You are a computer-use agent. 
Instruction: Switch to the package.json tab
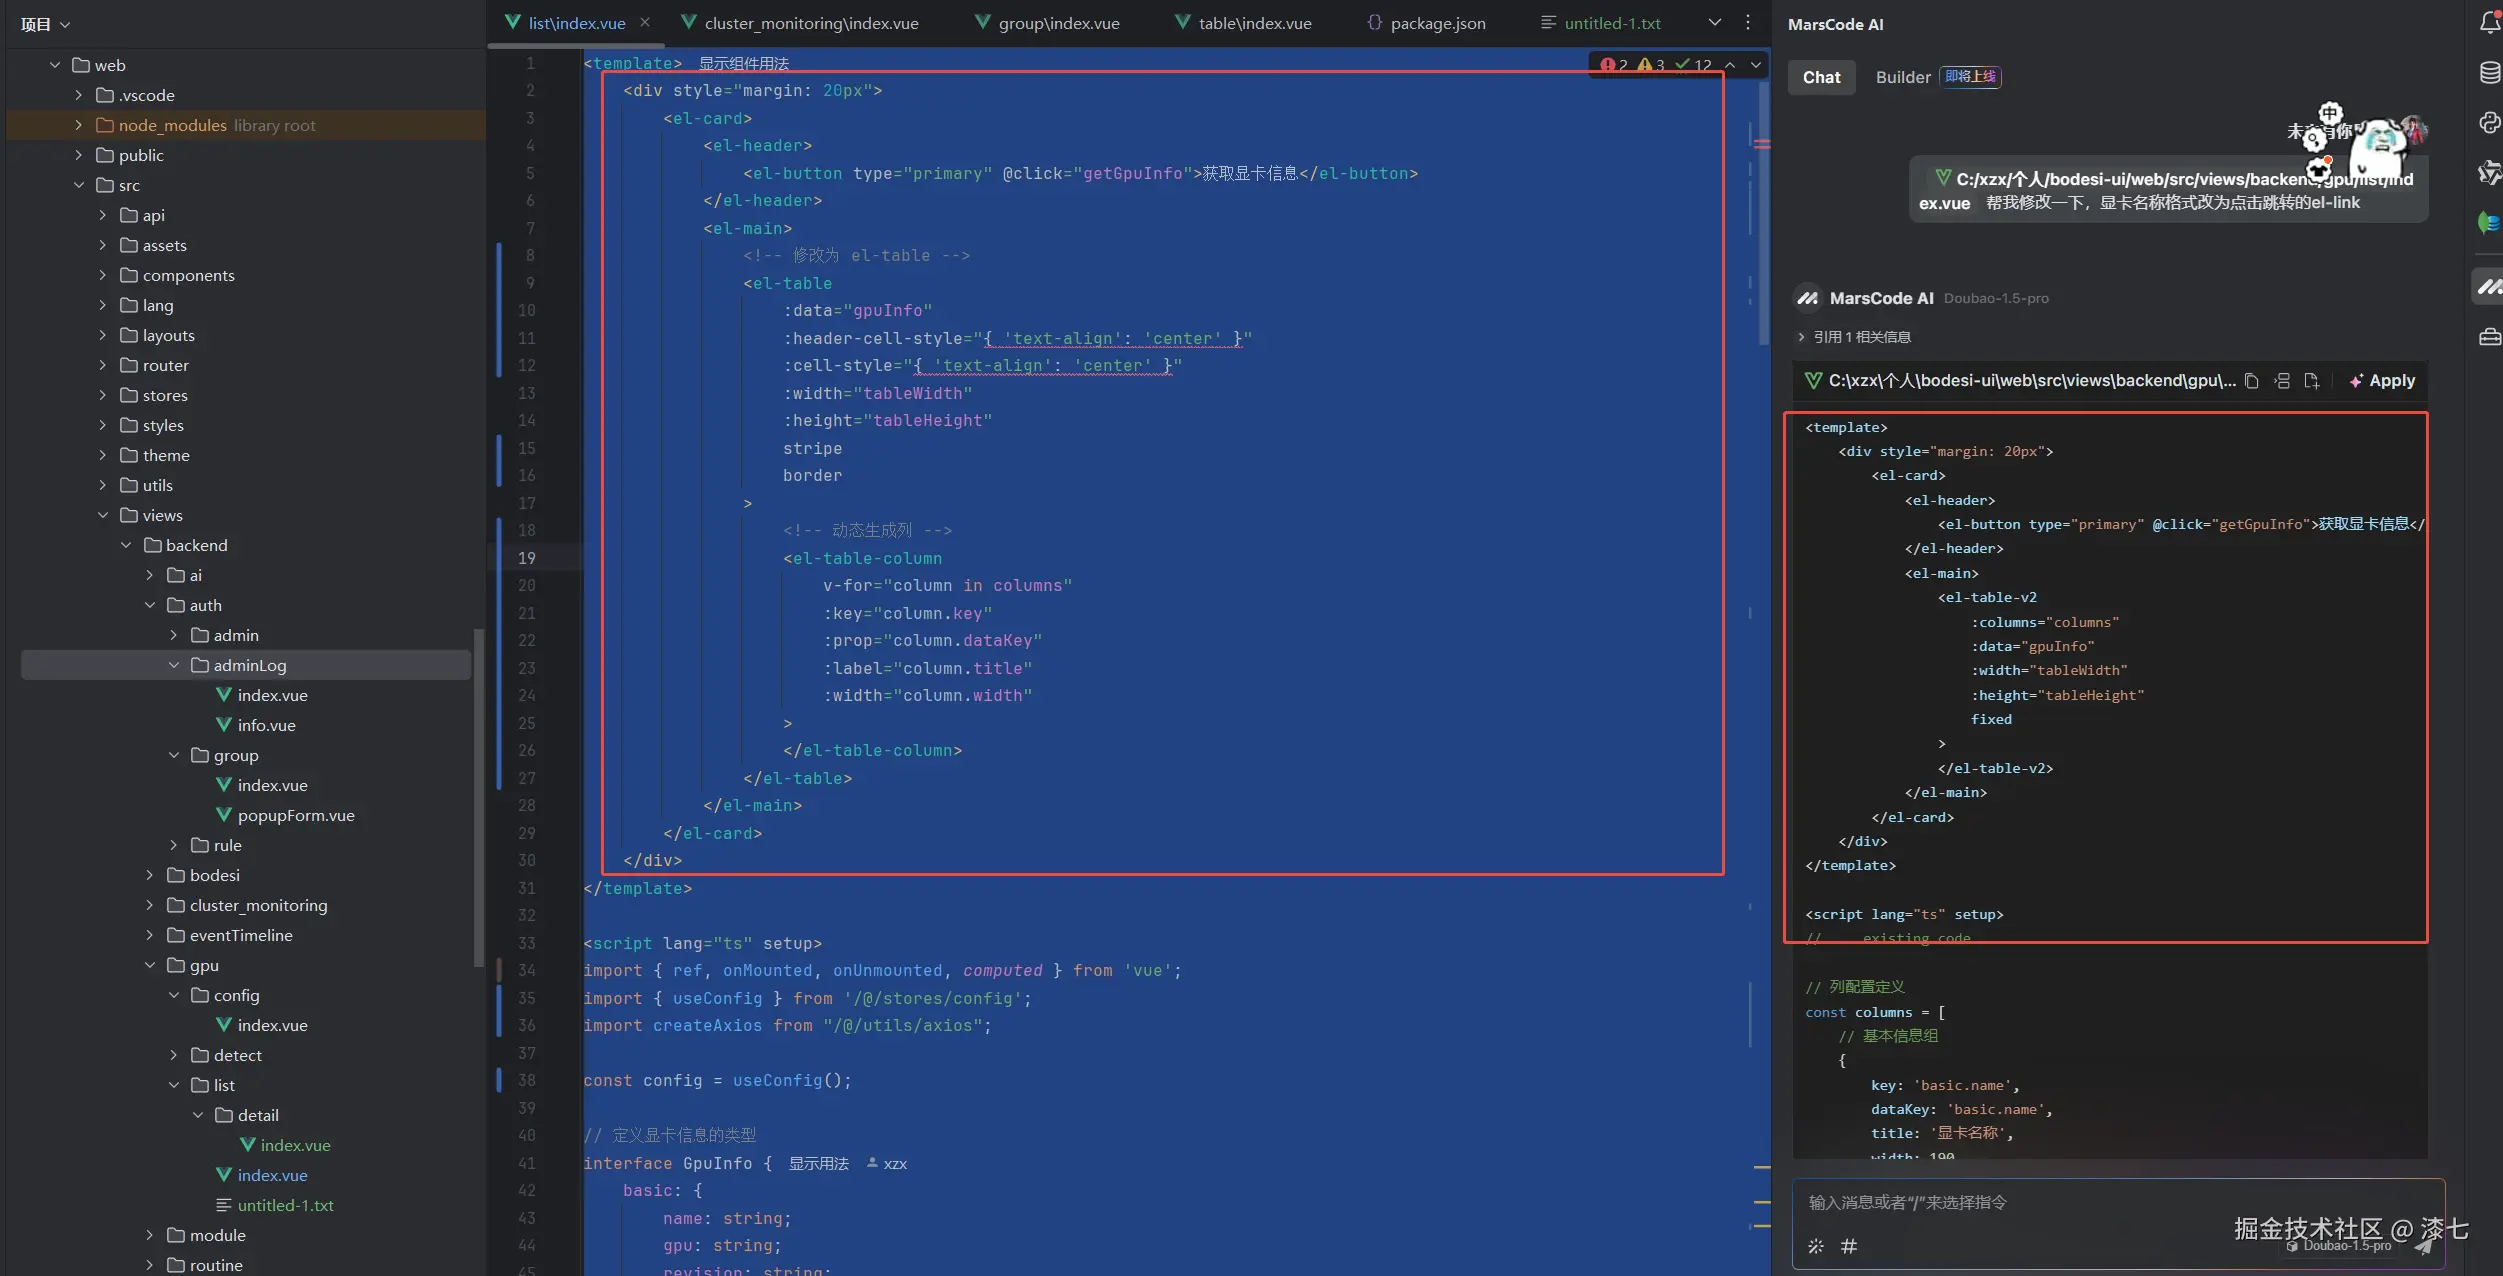tap(1436, 23)
